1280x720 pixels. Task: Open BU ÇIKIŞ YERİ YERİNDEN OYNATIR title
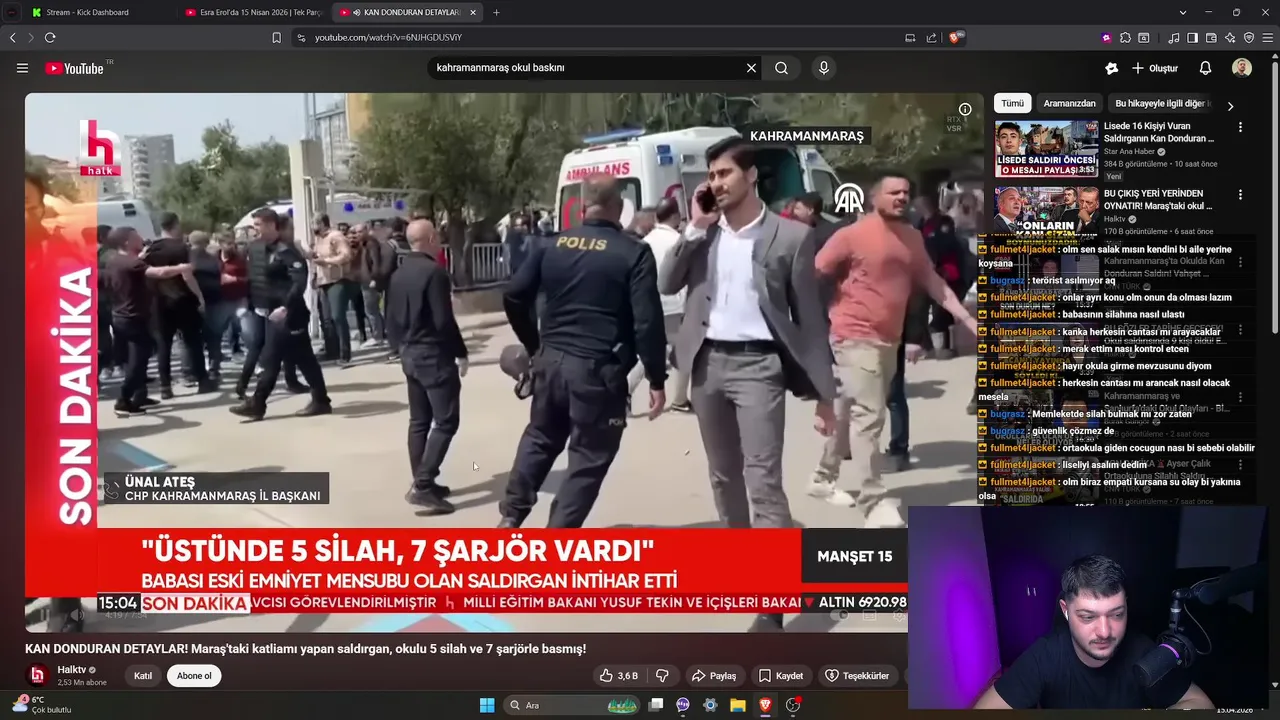click(x=1158, y=200)
